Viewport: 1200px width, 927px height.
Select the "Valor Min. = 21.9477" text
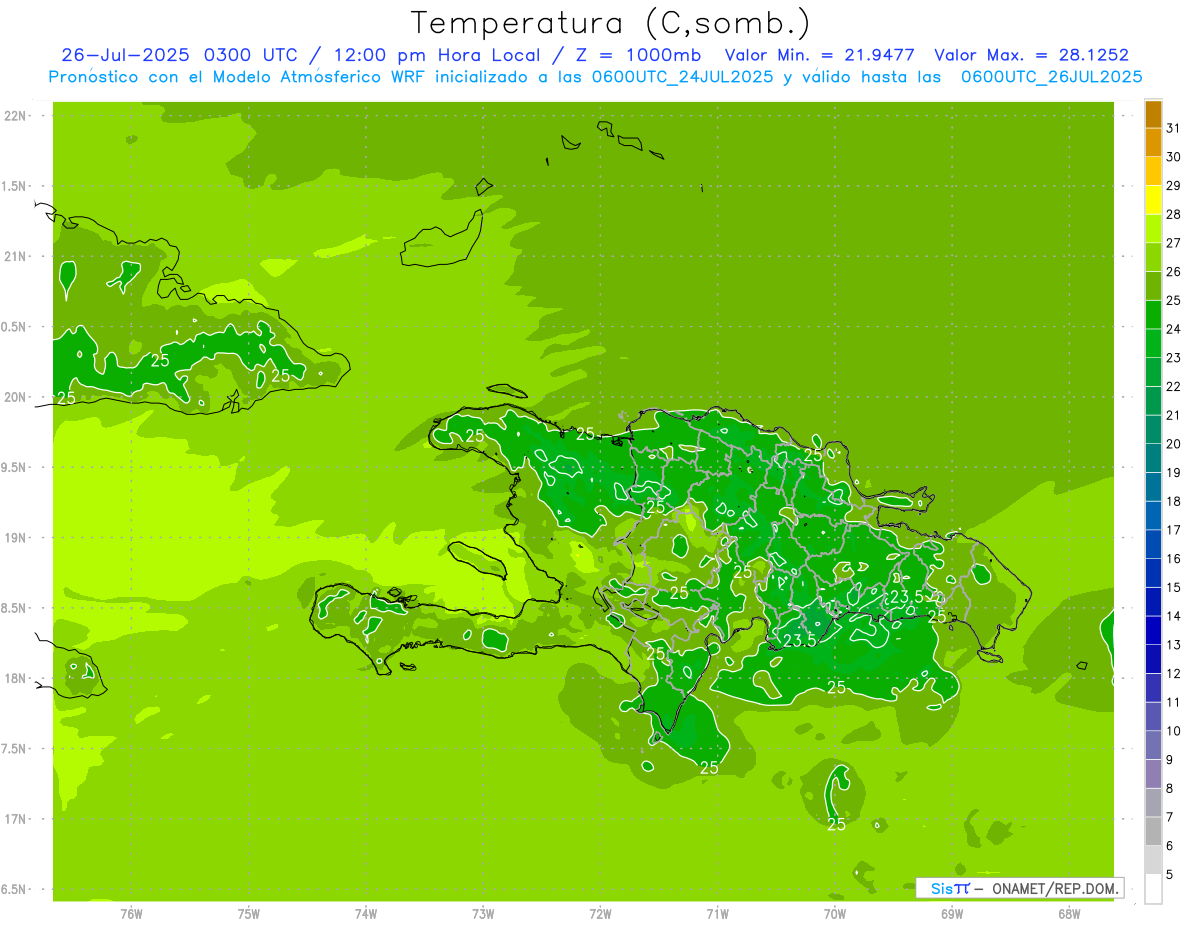point(821,55)
